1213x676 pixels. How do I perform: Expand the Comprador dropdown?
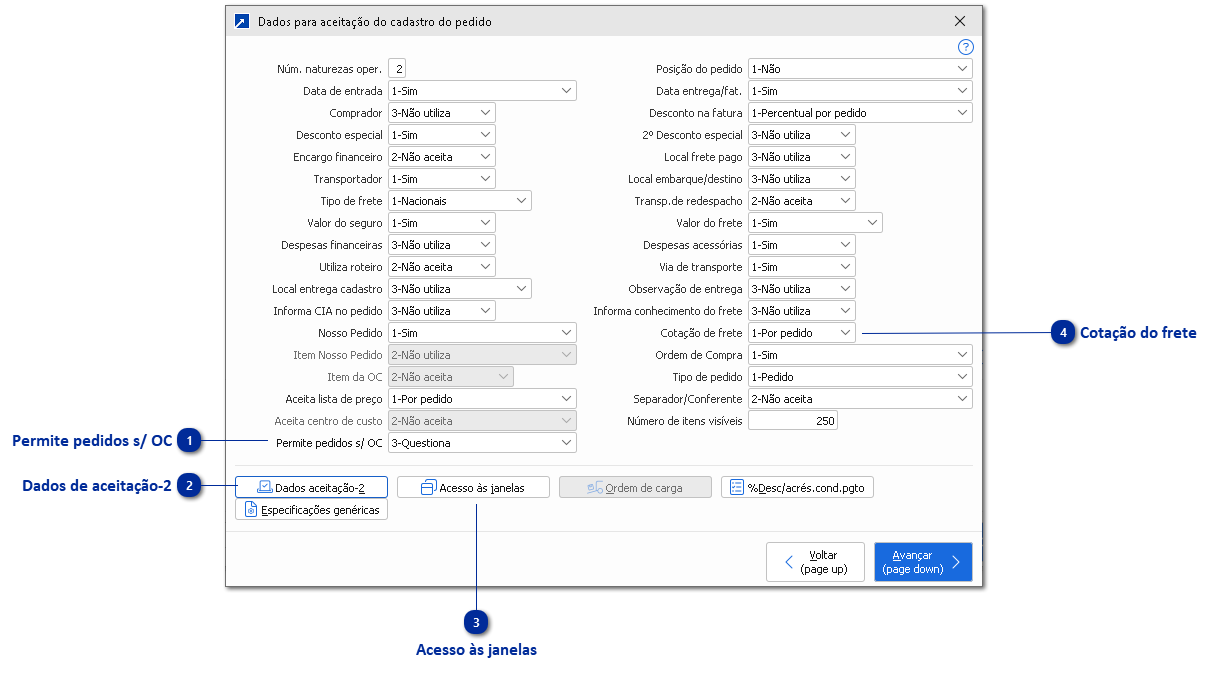(x=485, y=113)
